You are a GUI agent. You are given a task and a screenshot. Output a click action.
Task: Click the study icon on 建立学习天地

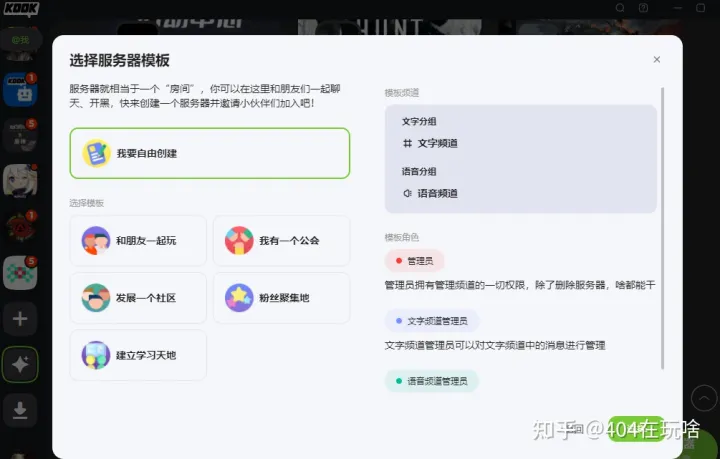click(x=96, y=355)
